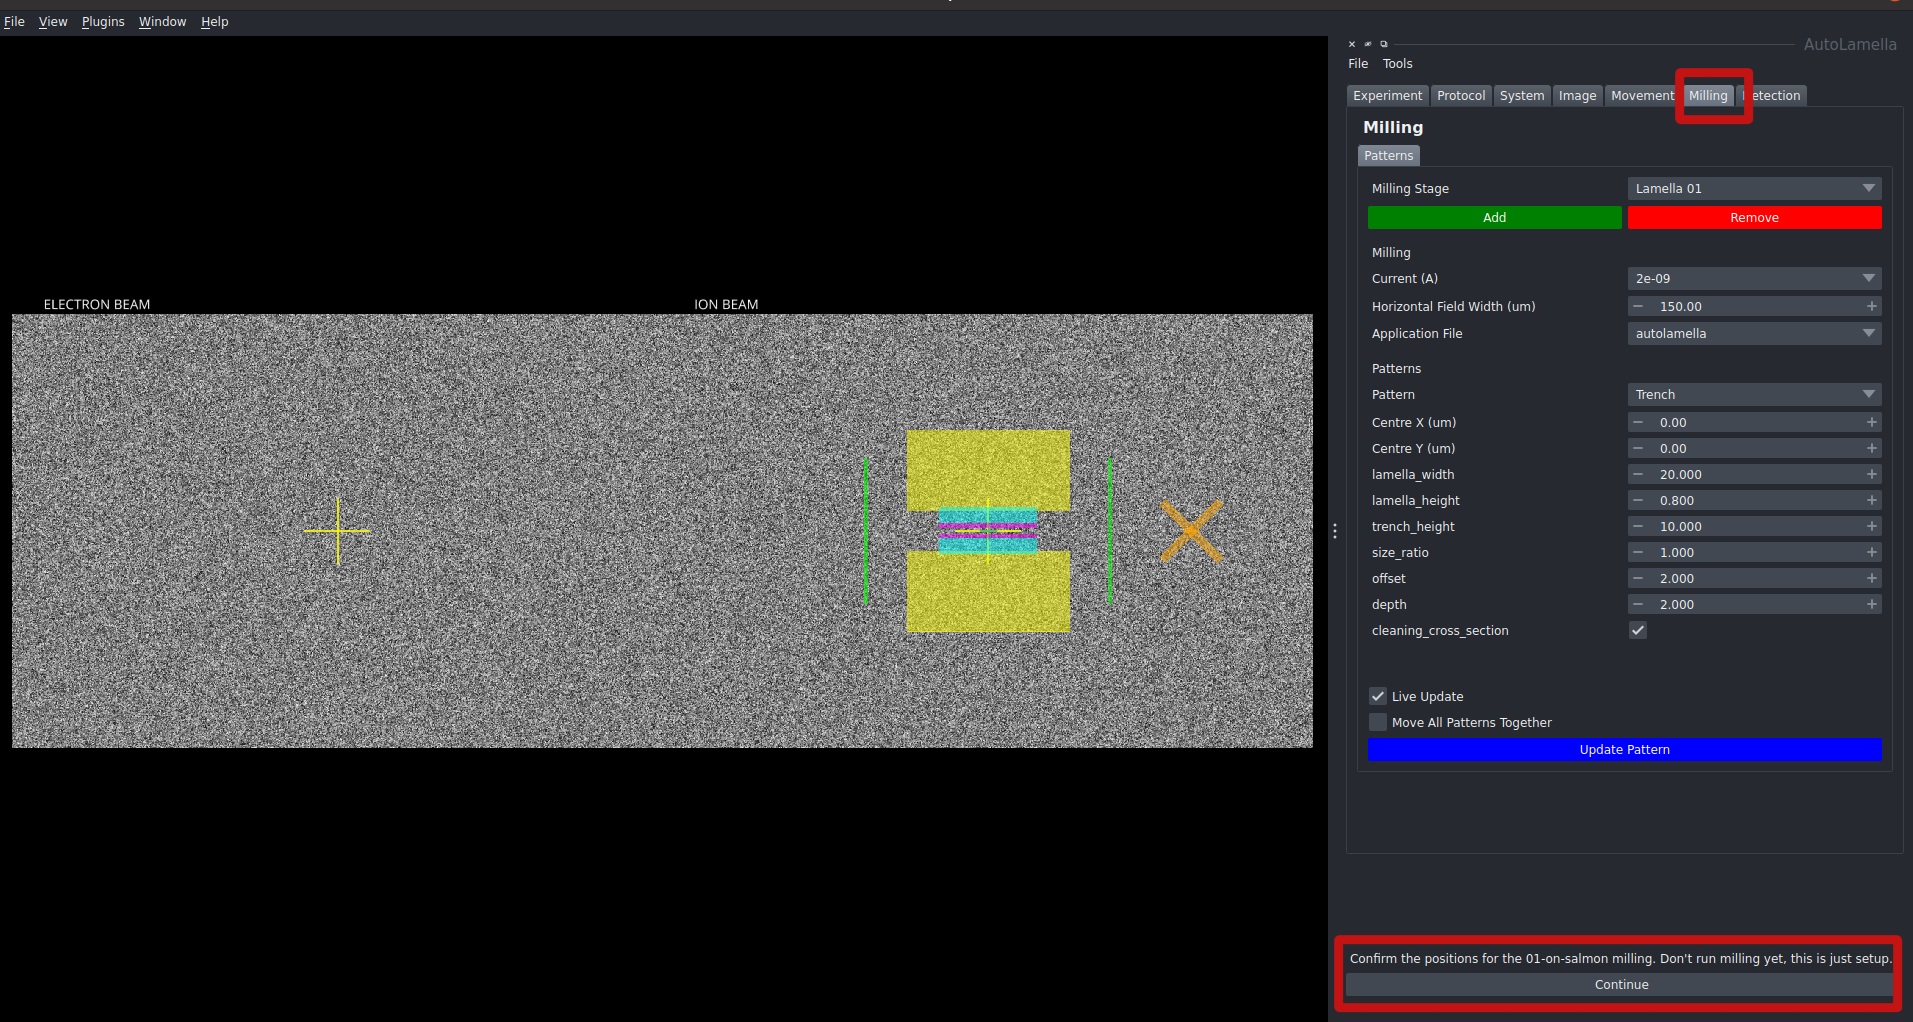Open the Plugins menu

103,22
